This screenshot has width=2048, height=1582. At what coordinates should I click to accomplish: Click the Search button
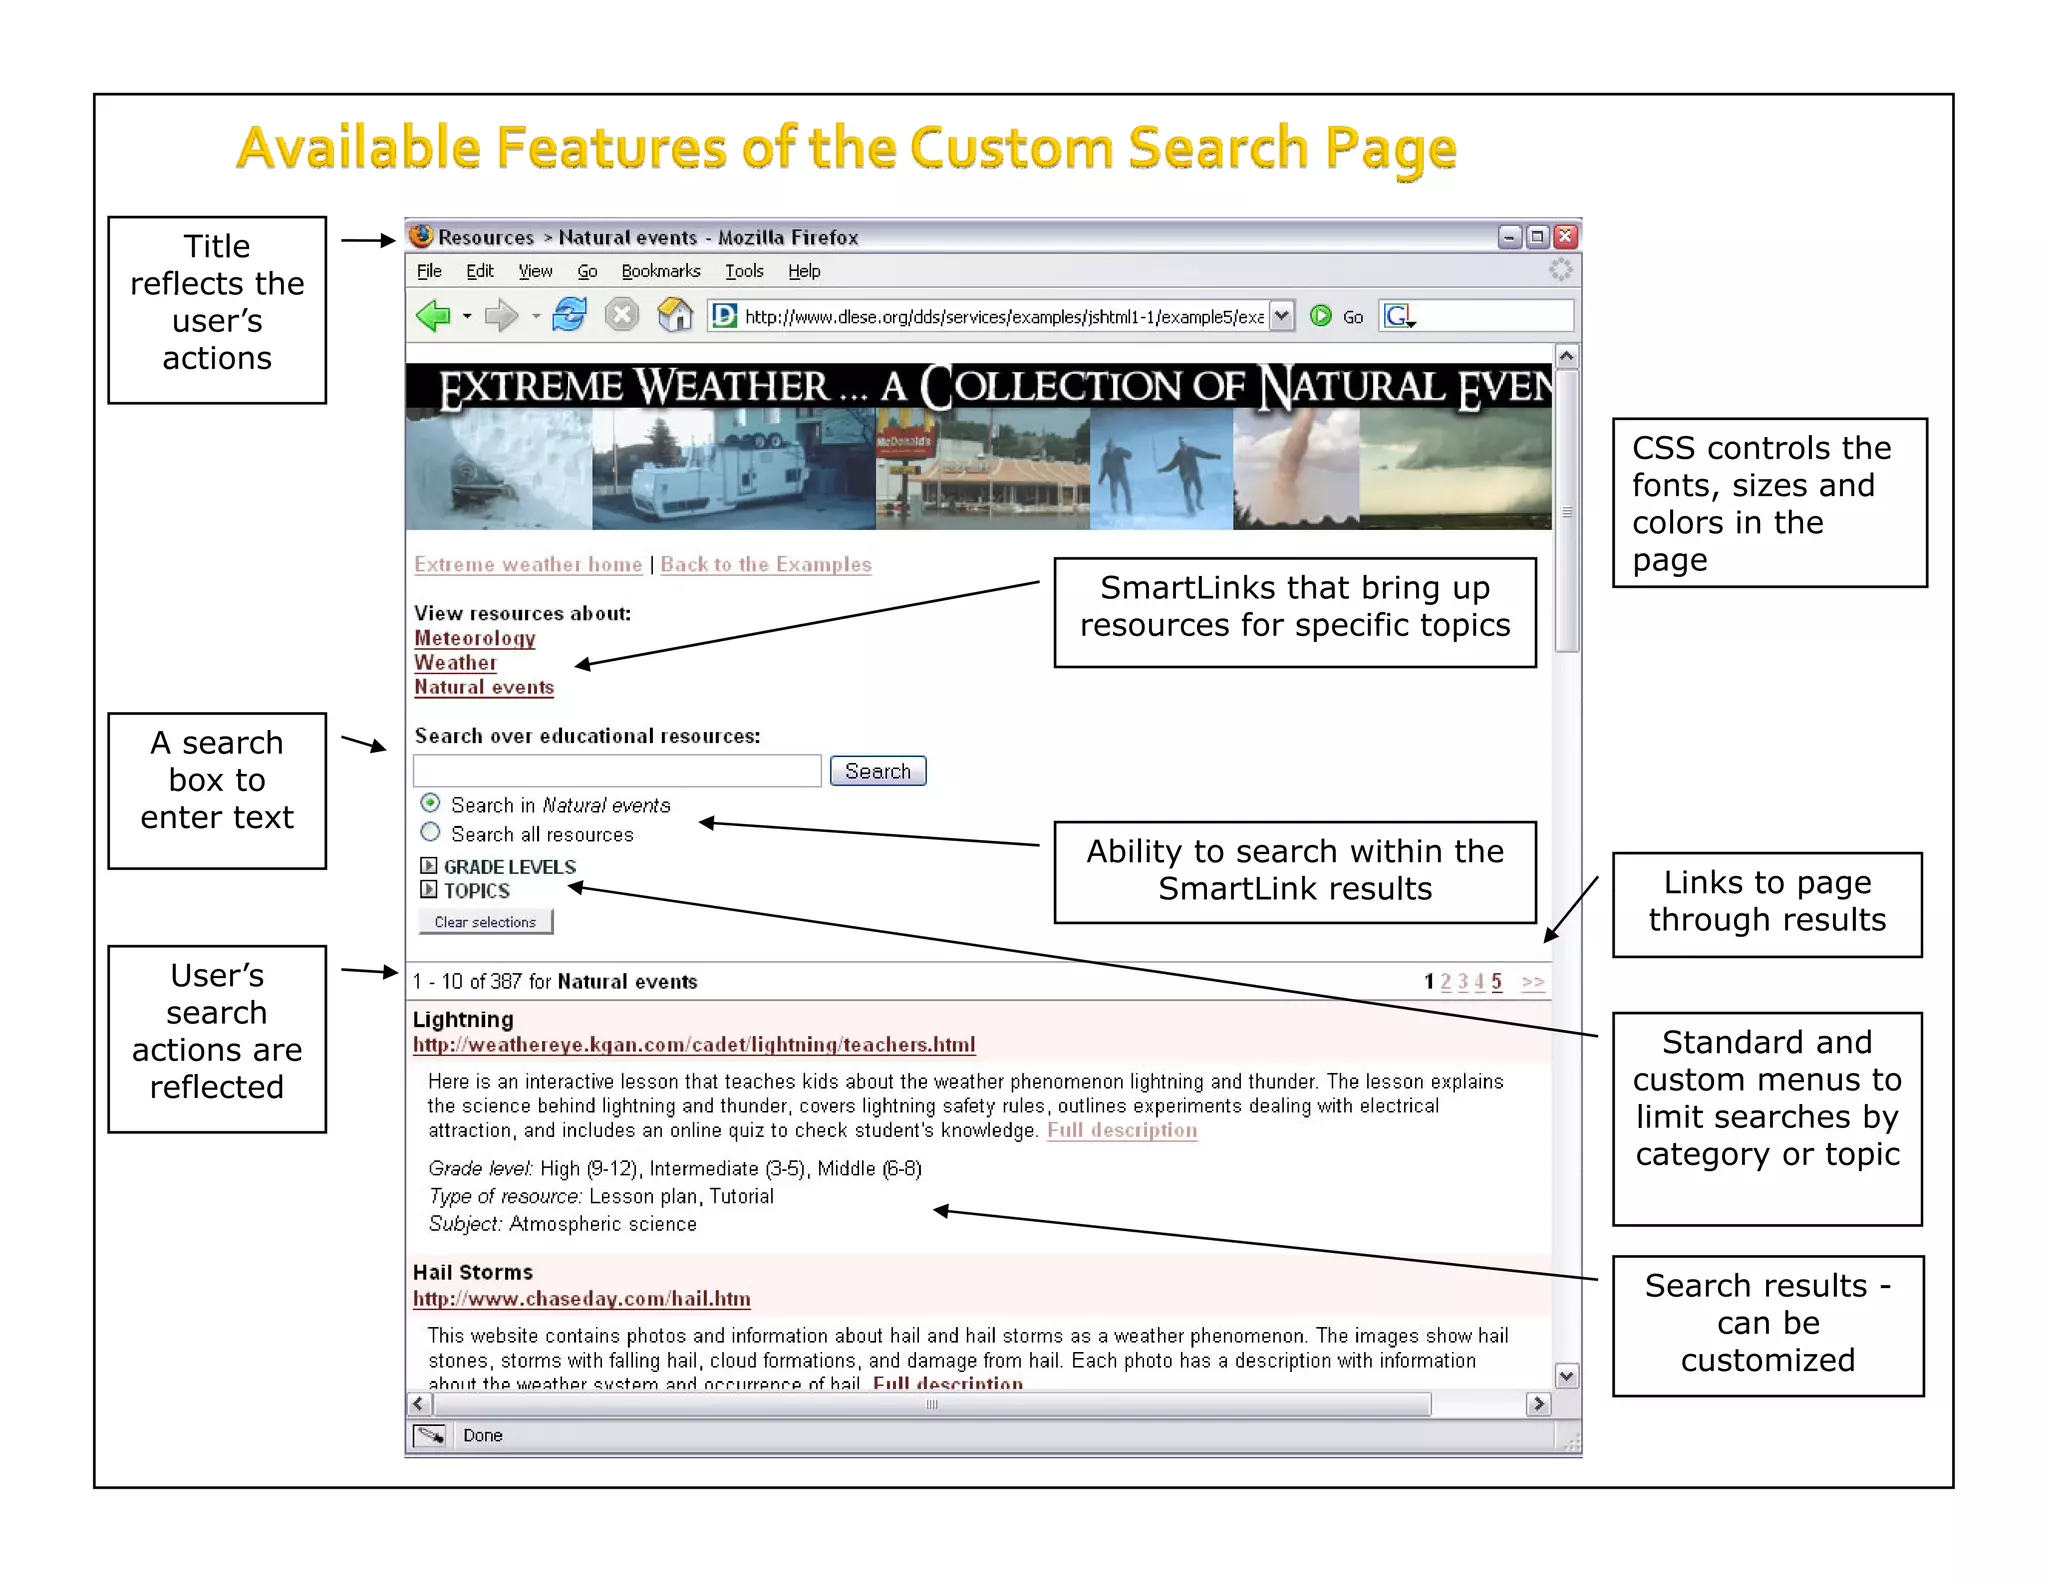tap(878, 771)
